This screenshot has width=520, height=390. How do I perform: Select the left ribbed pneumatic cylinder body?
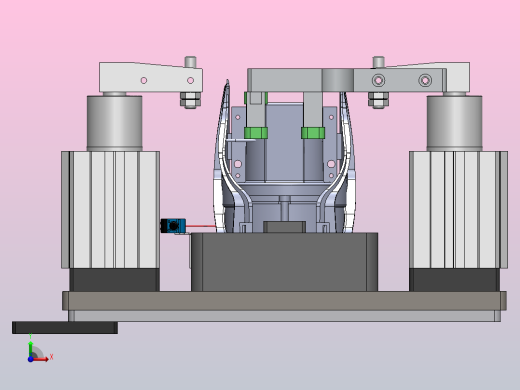[110, 210]
